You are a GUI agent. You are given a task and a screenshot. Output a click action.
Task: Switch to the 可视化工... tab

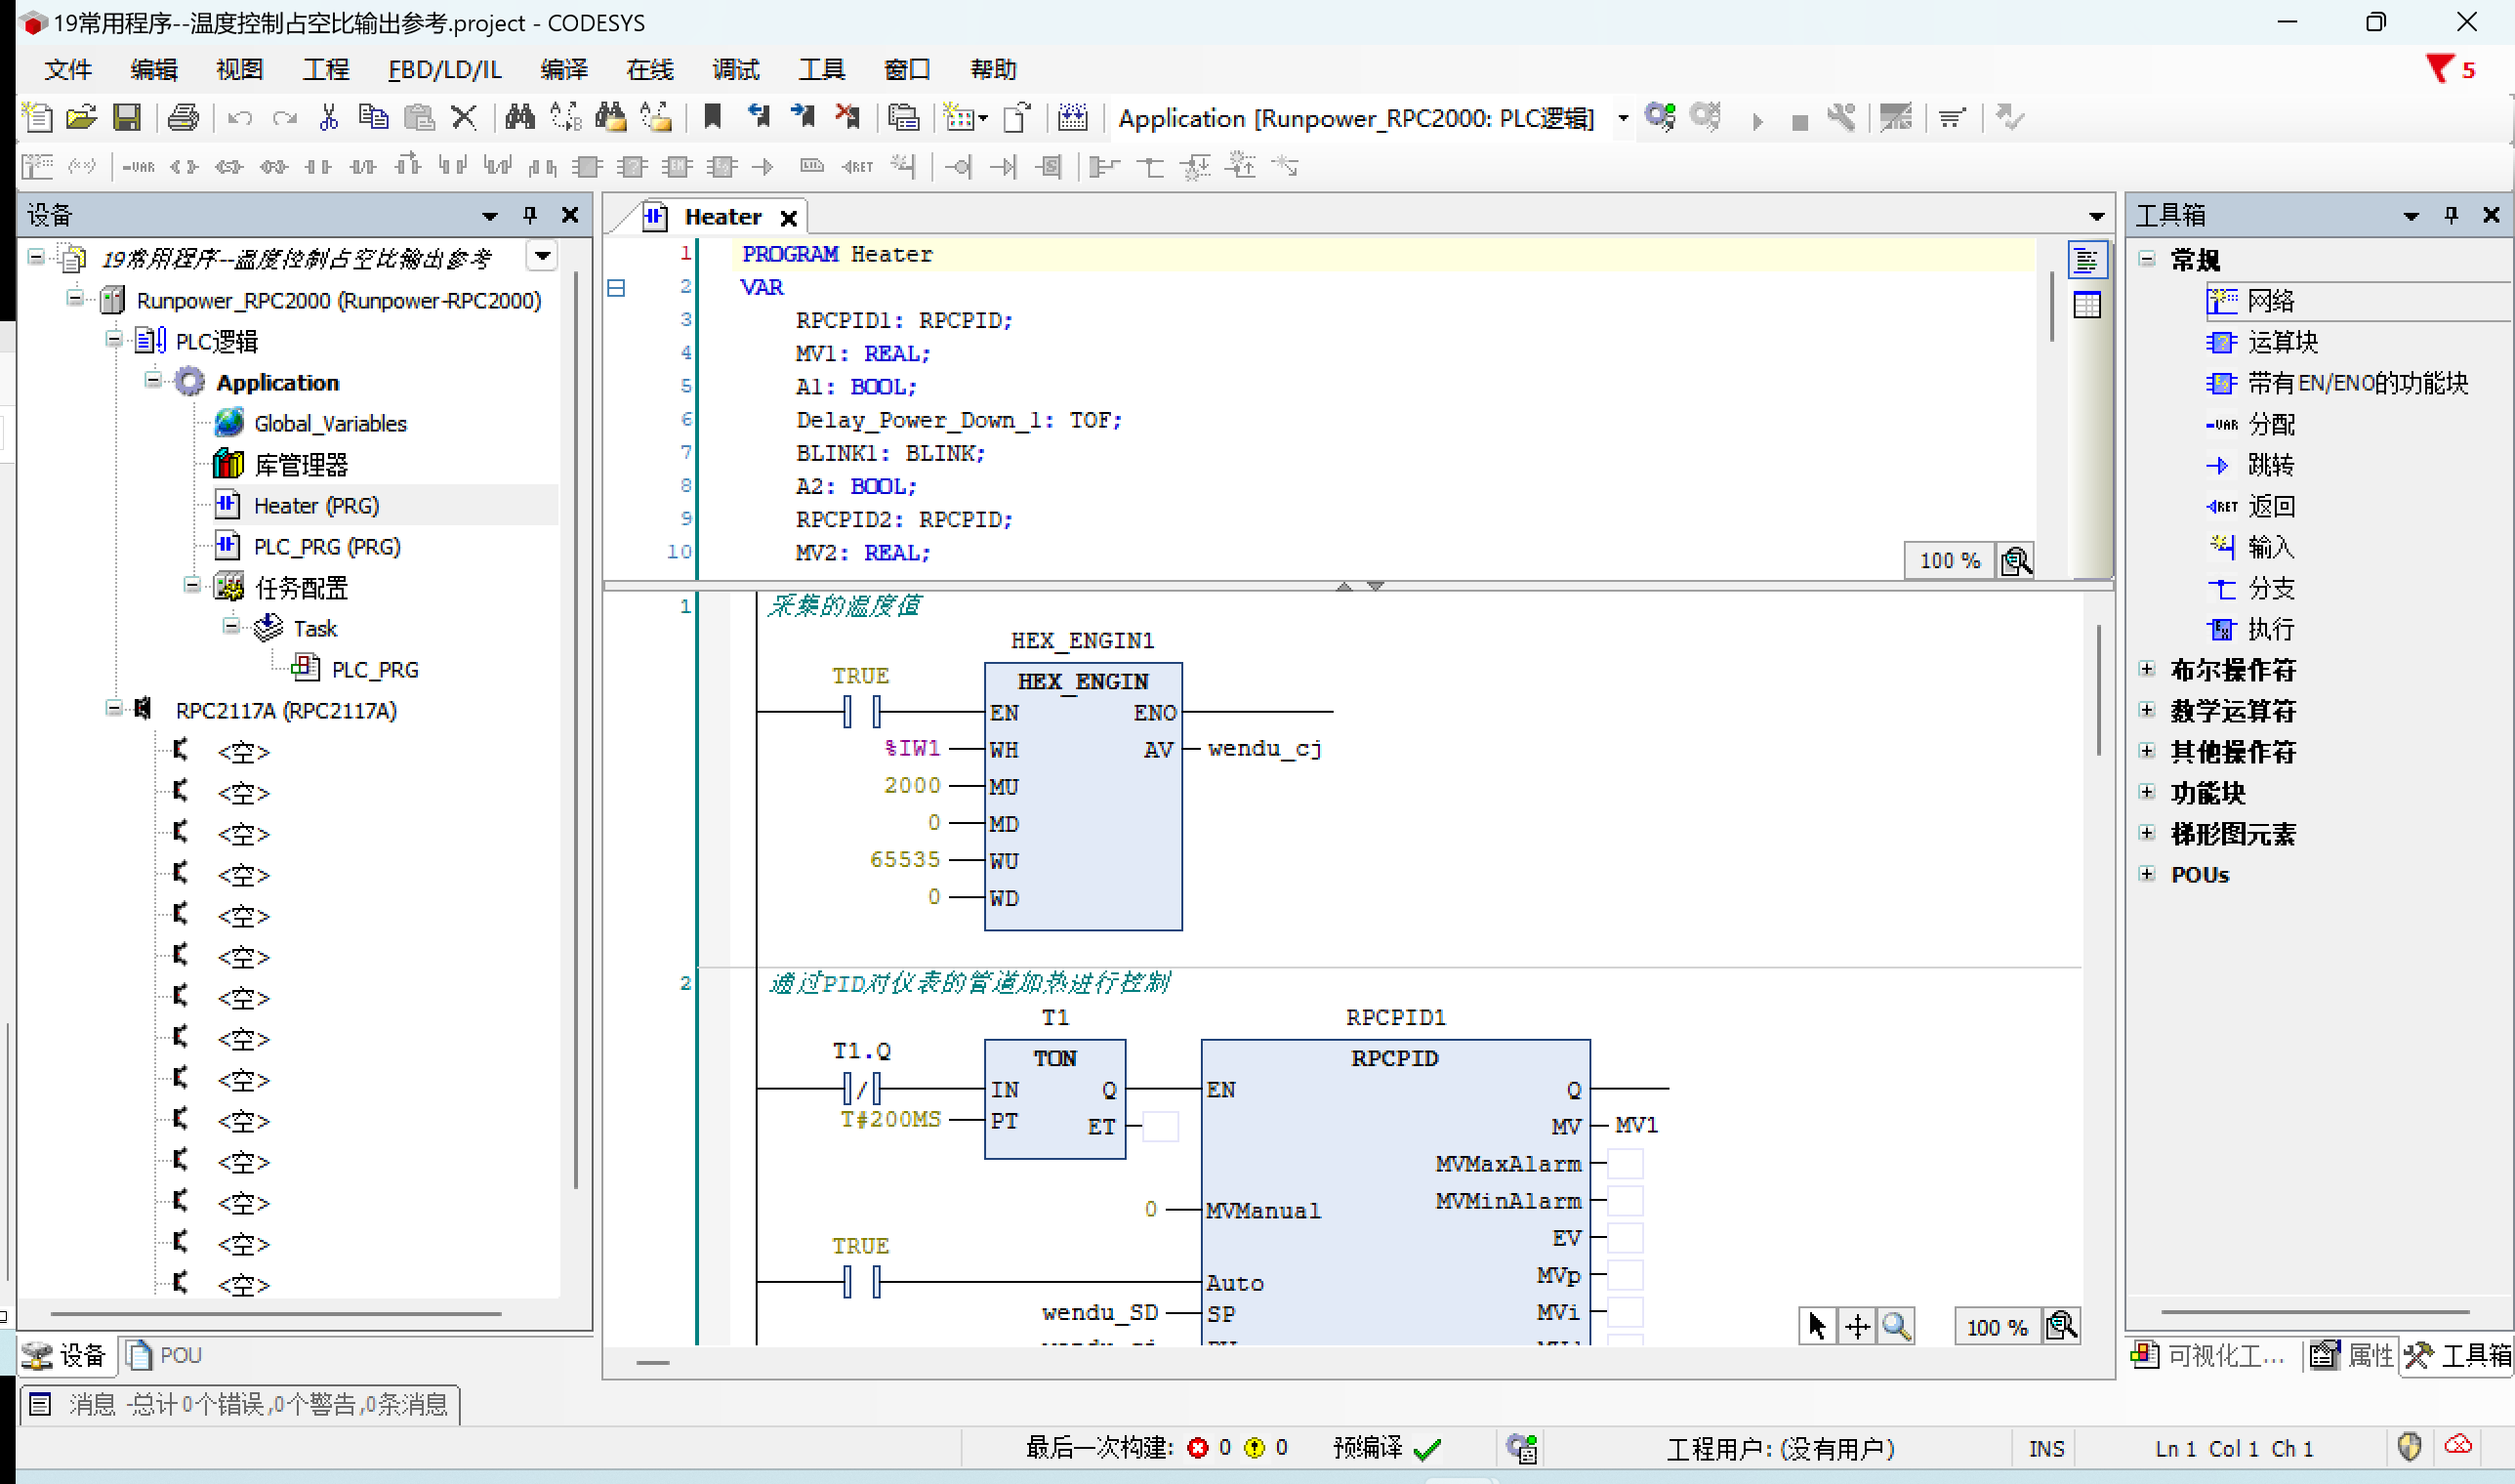pos(2209,1355)
